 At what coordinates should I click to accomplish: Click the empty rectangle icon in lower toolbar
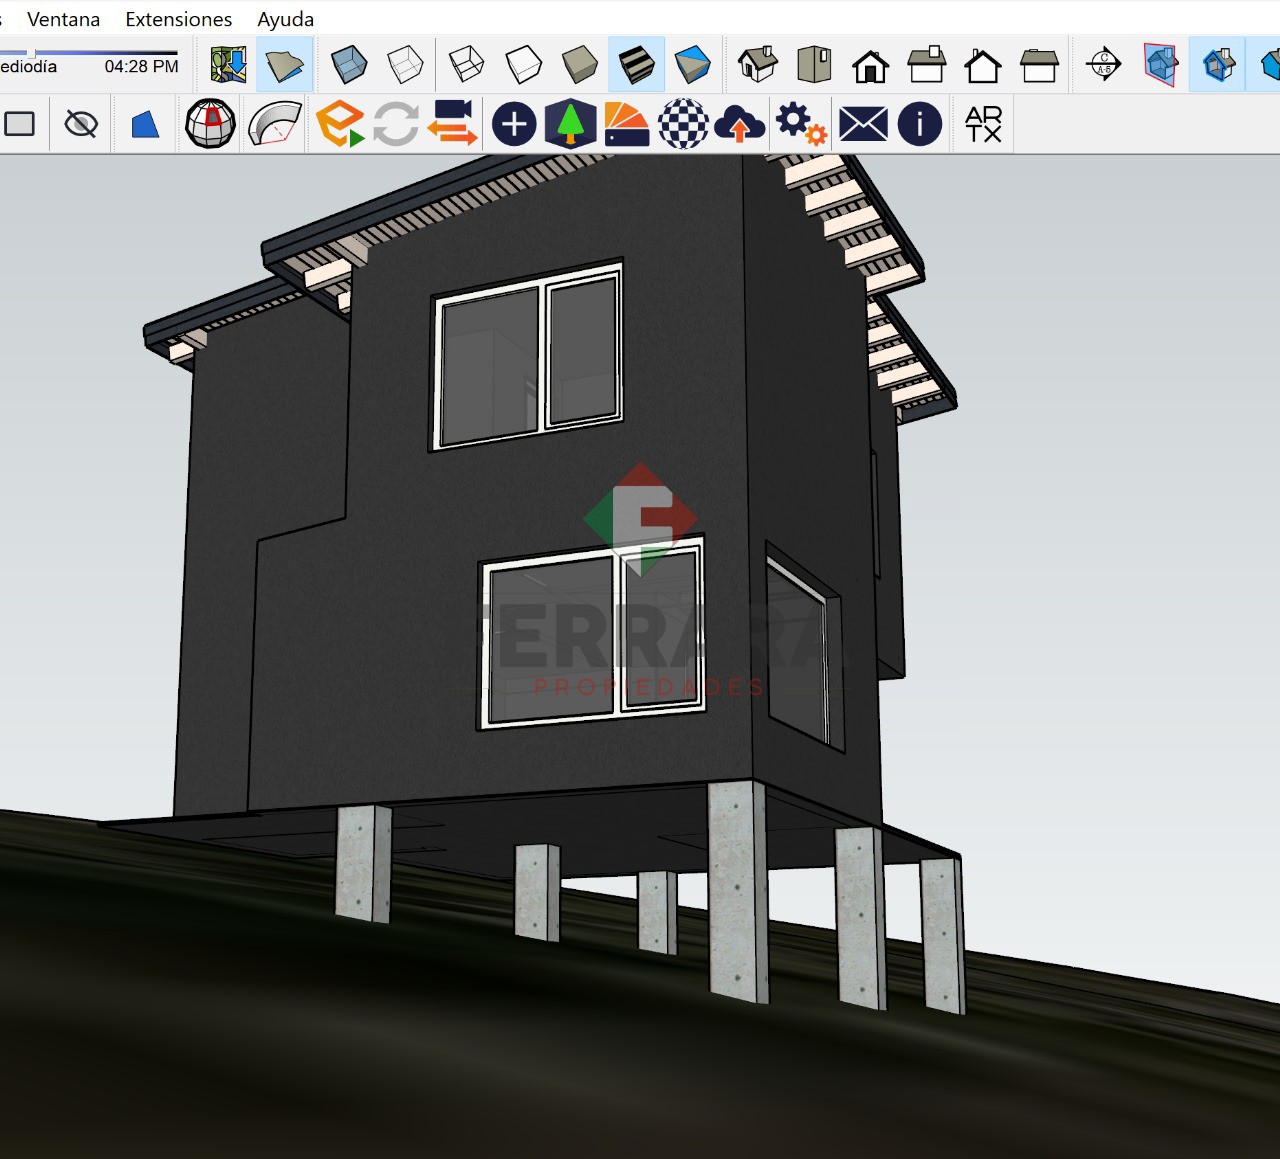pos(20,124)
